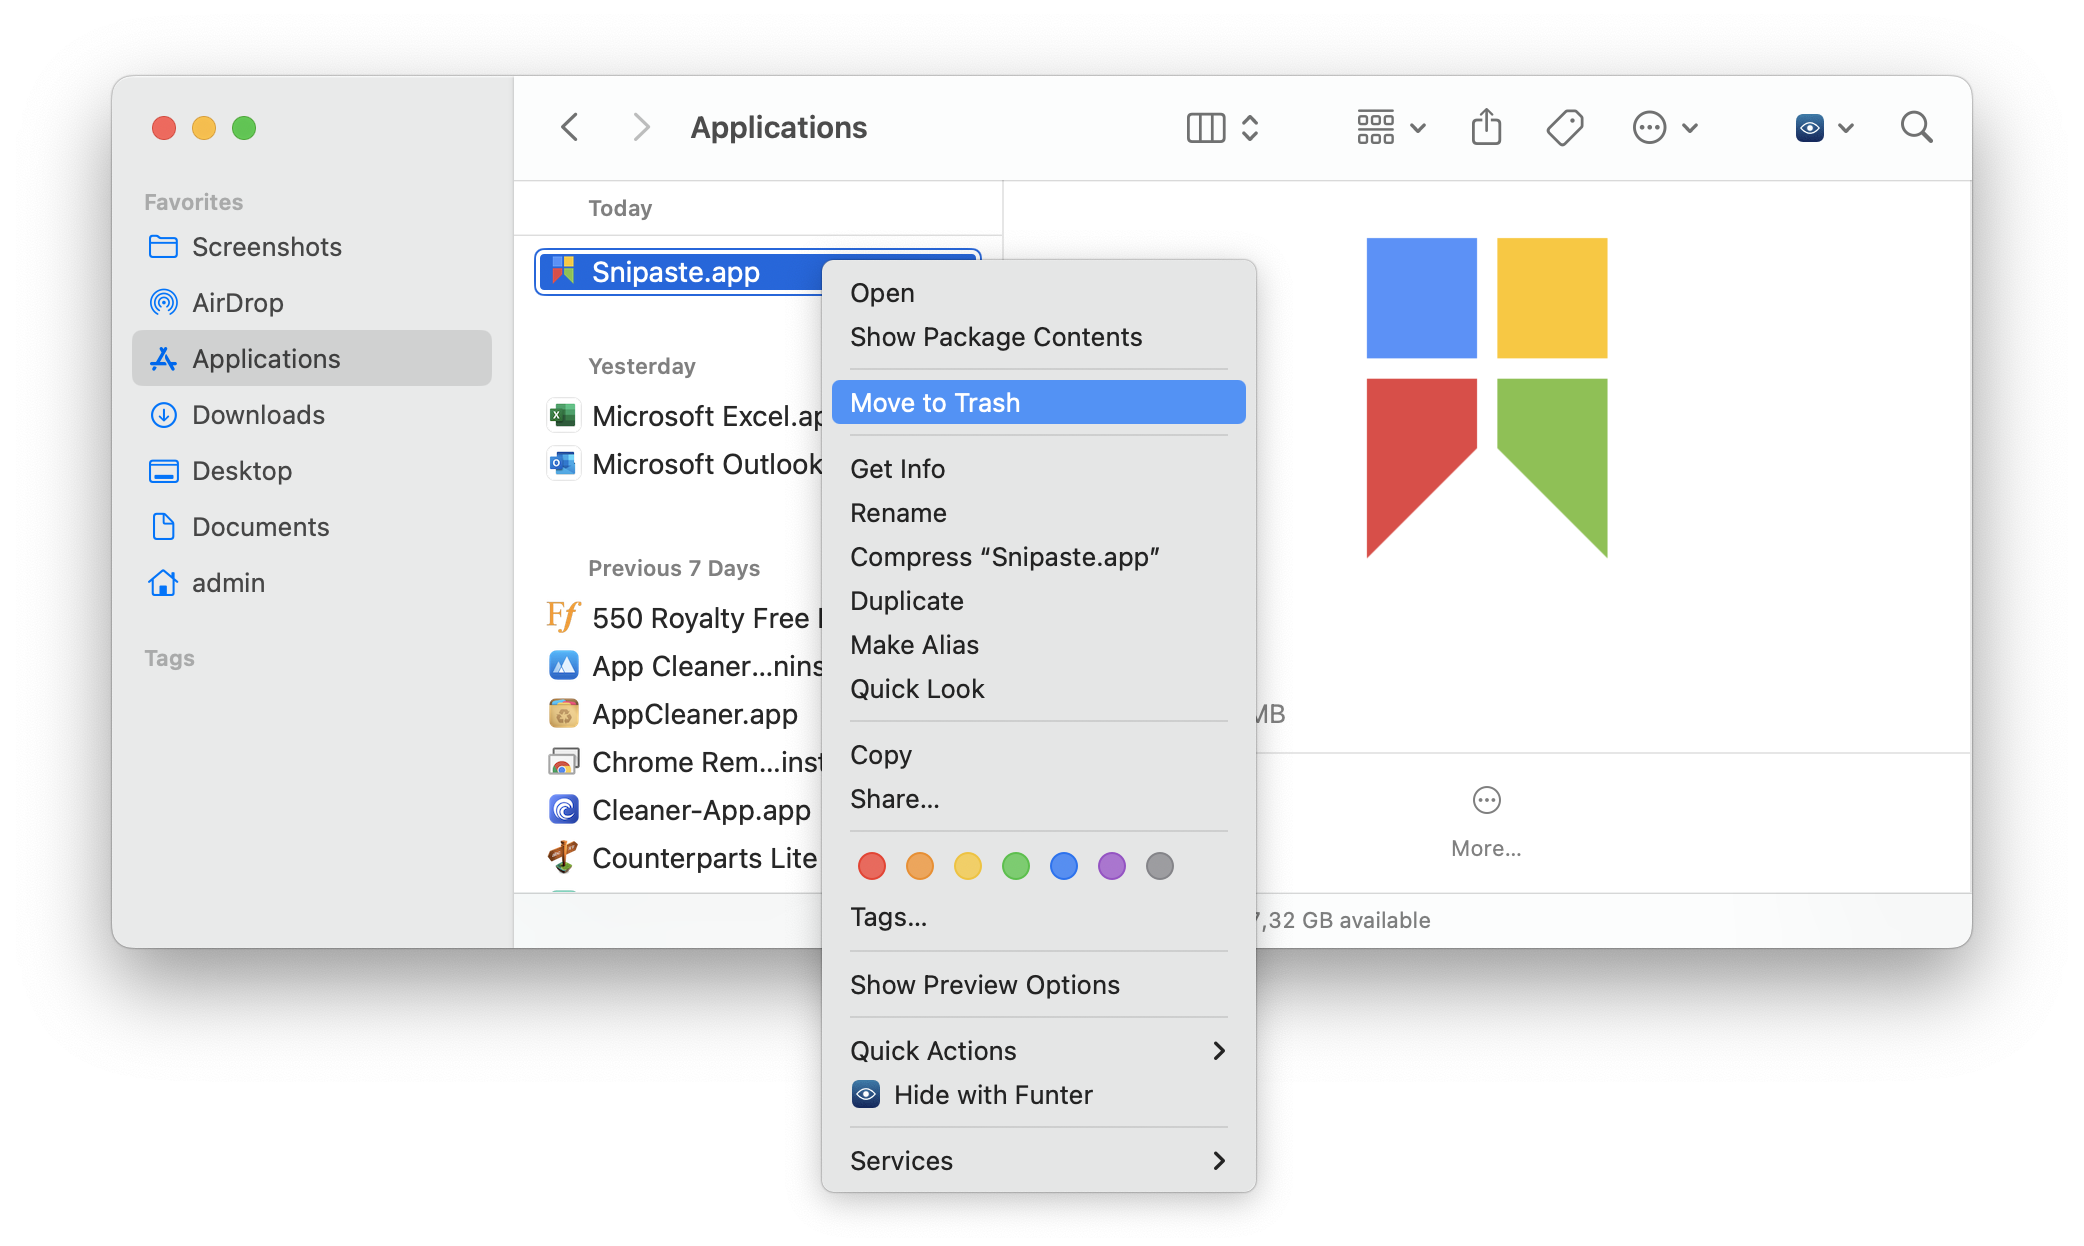
Task: Apply the blue tag color
Action: click(x=1064, y=866)
